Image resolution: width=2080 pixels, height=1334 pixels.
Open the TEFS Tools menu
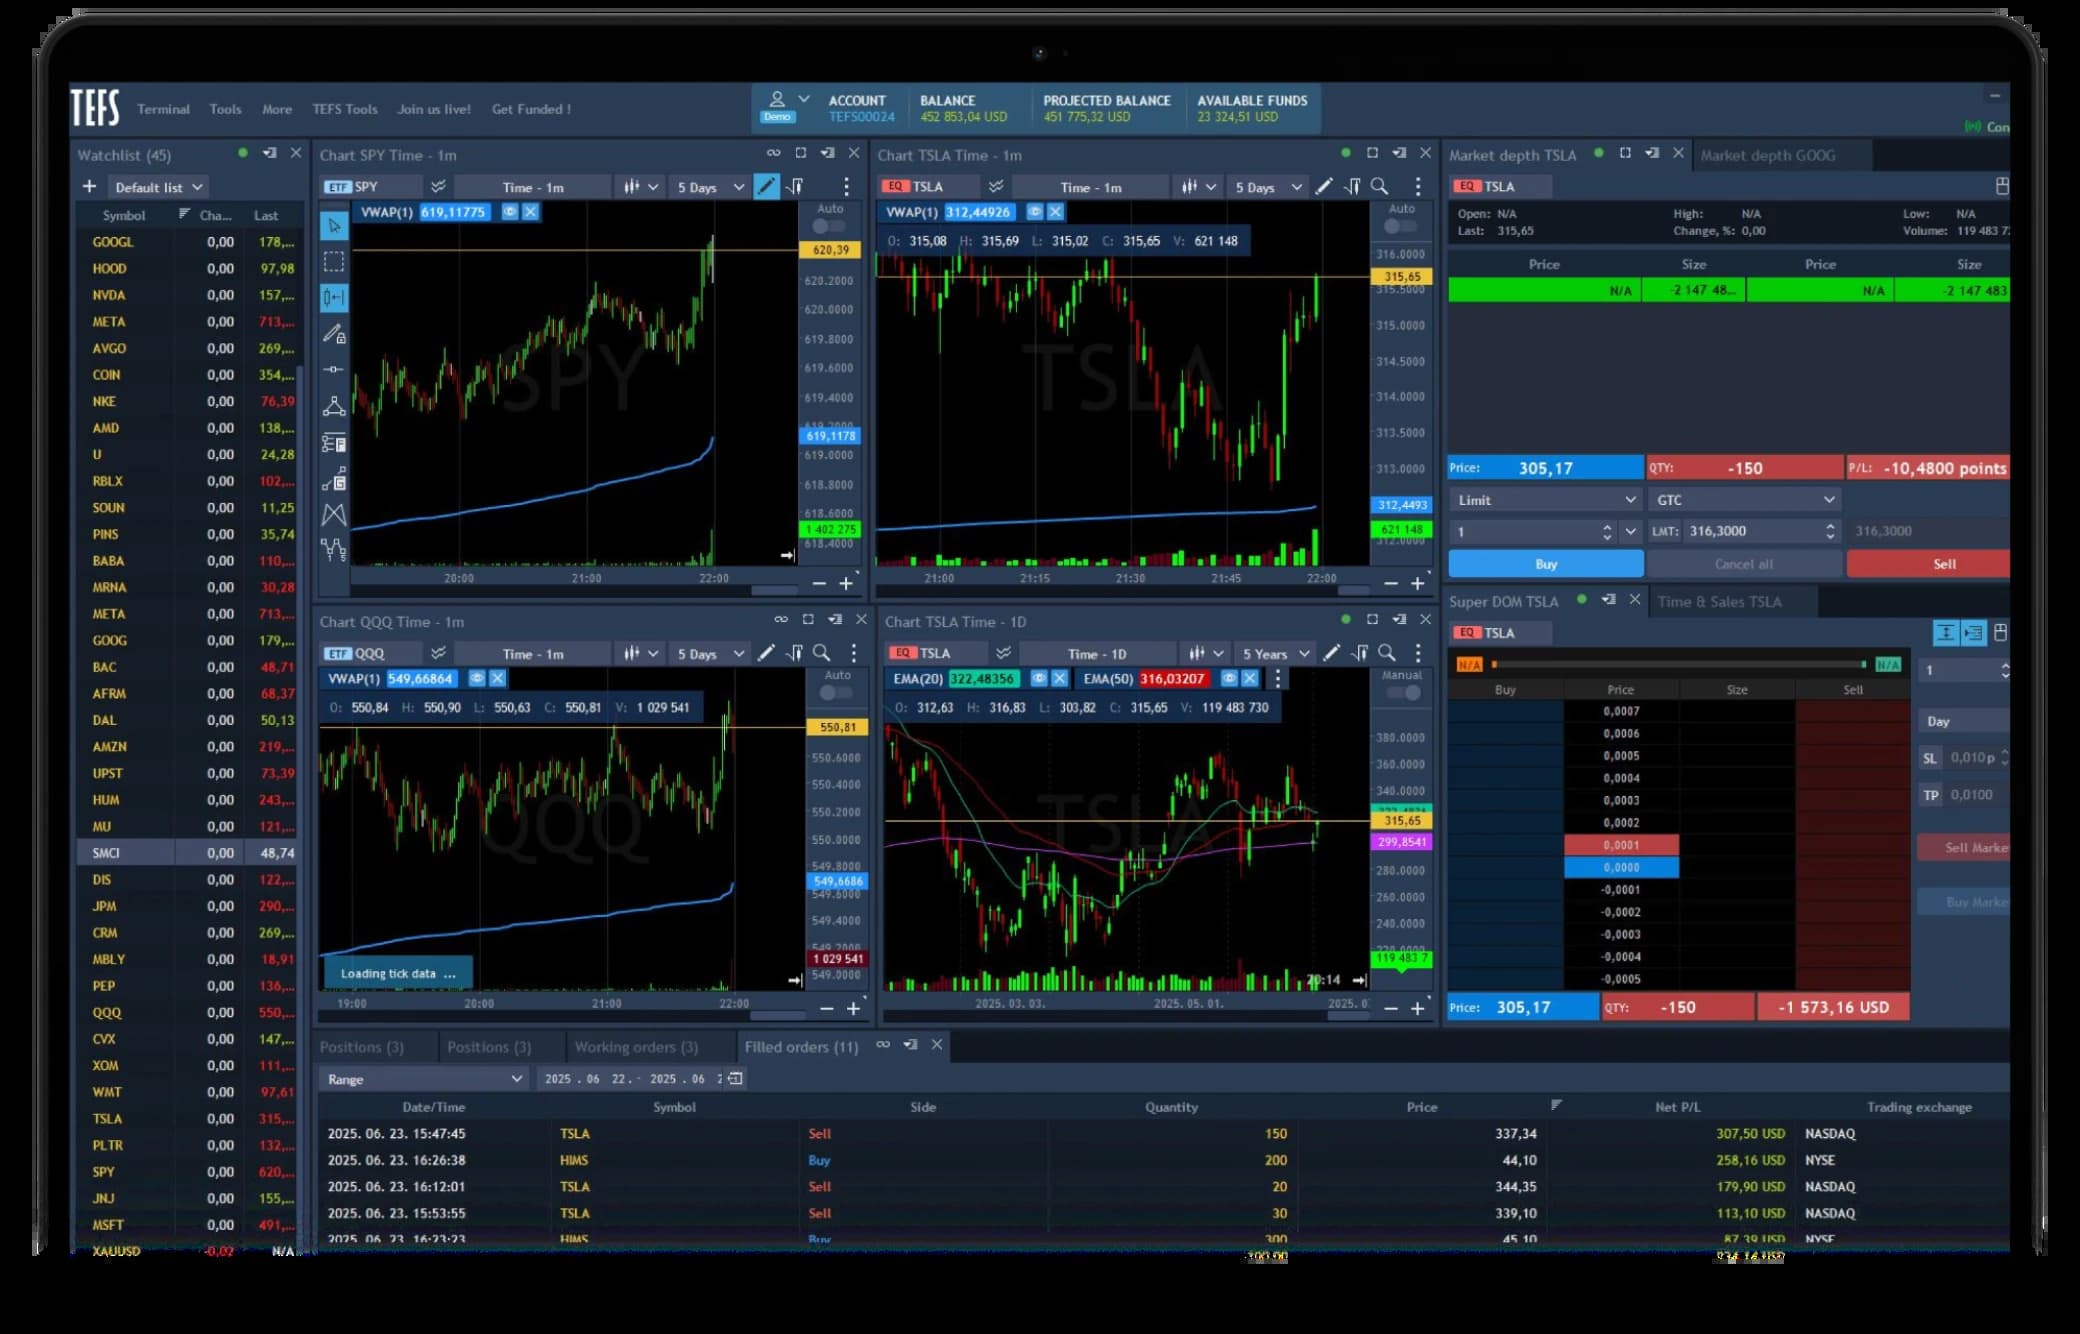[x=345, y=109]
